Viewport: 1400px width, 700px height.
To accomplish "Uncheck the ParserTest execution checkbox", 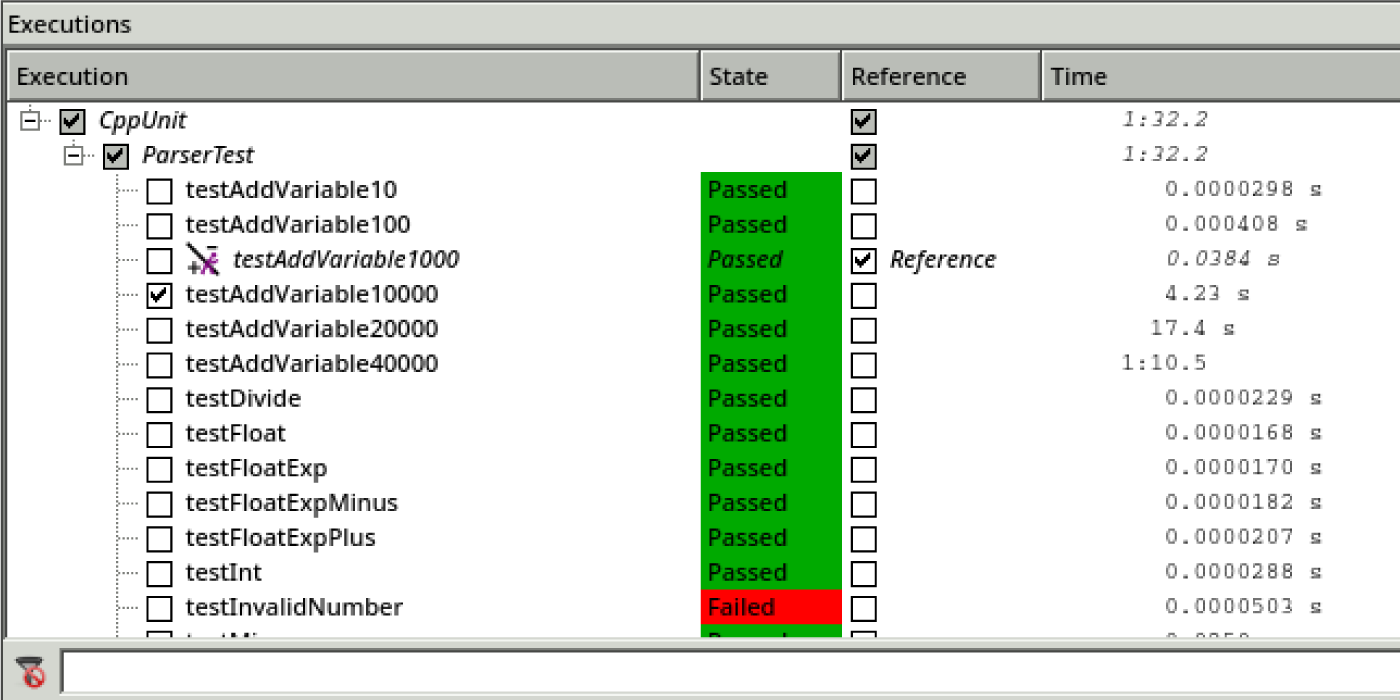I will point(116,156).
